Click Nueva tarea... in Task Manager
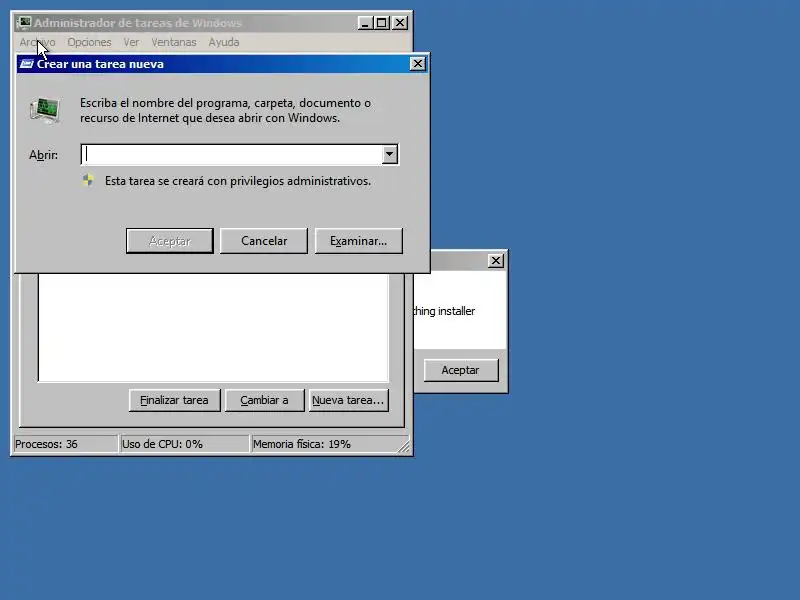The image size is (800, 600). [348, 401]
